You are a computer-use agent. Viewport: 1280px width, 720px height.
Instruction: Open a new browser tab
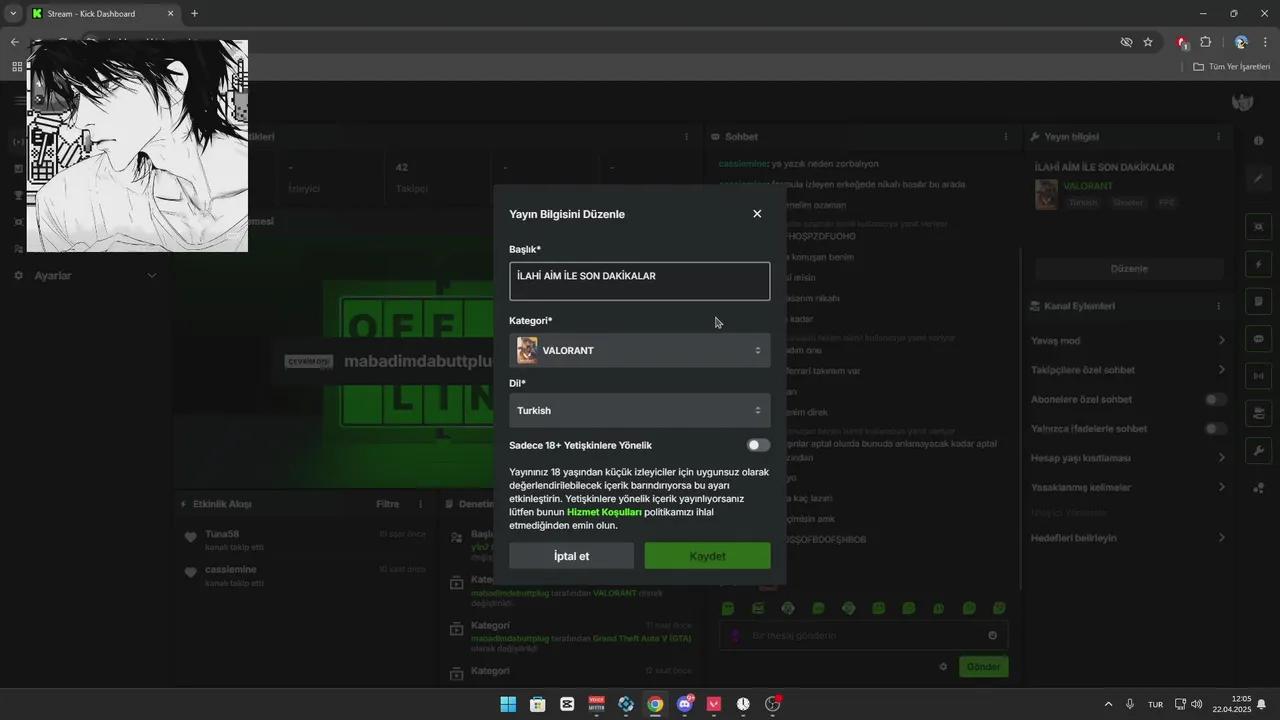pyautogui.click(x=194, y=14)
